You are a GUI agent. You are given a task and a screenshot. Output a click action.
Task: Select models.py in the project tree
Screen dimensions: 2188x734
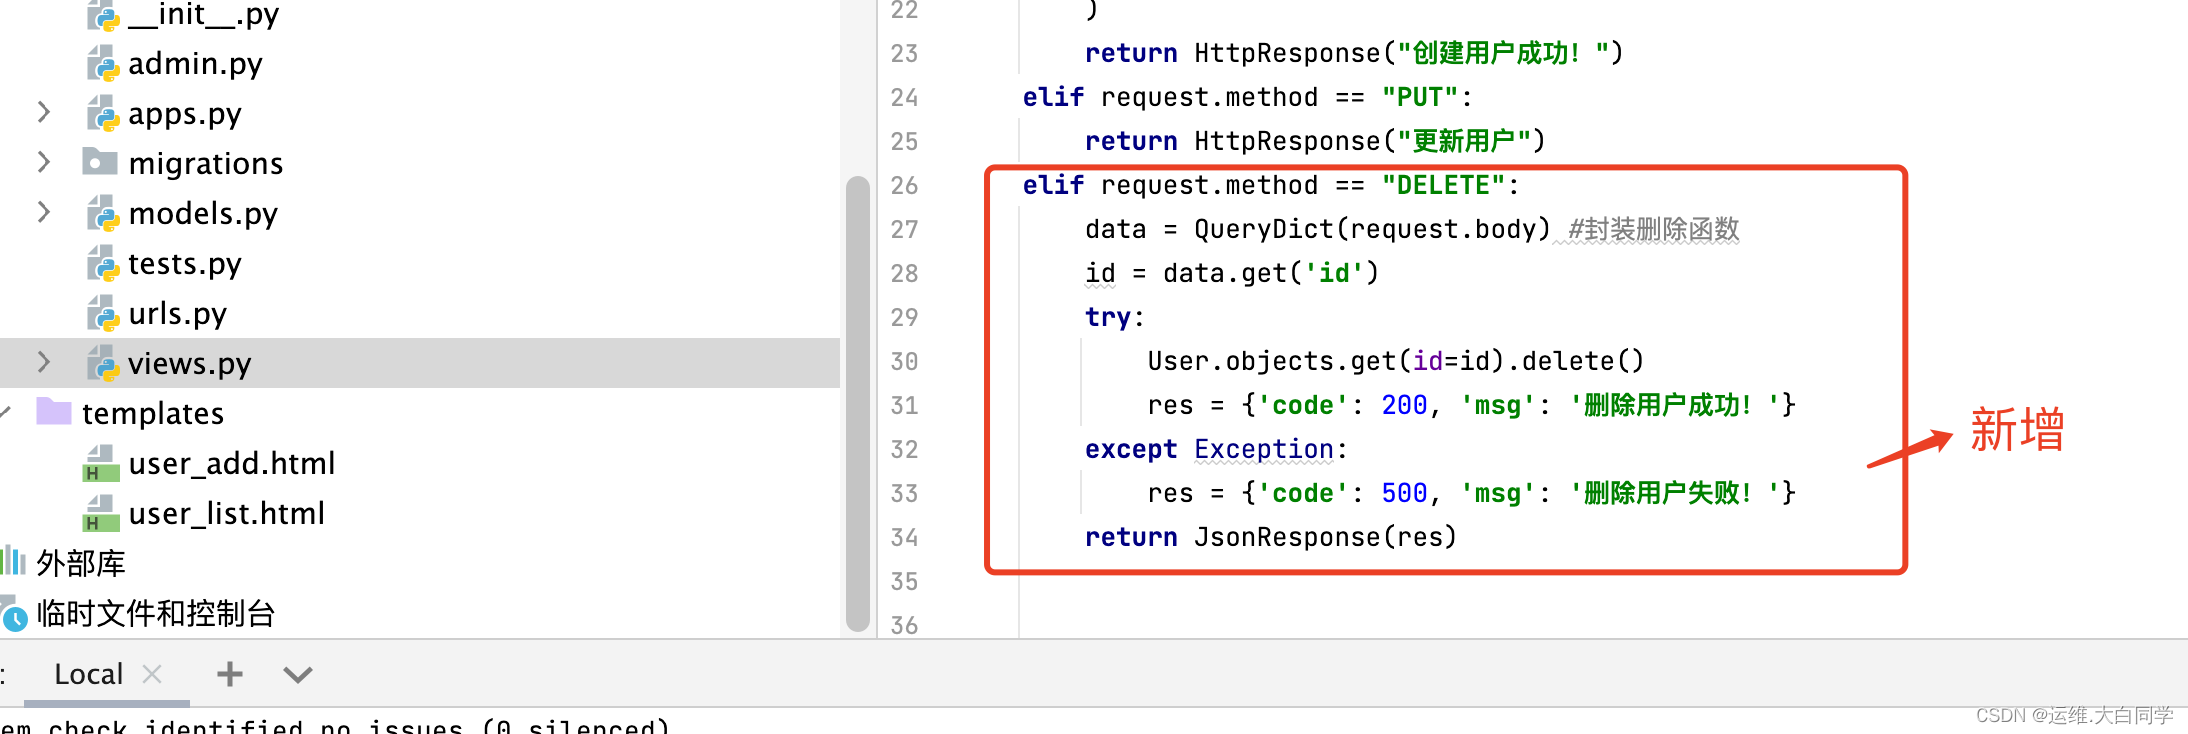(203, 214)
